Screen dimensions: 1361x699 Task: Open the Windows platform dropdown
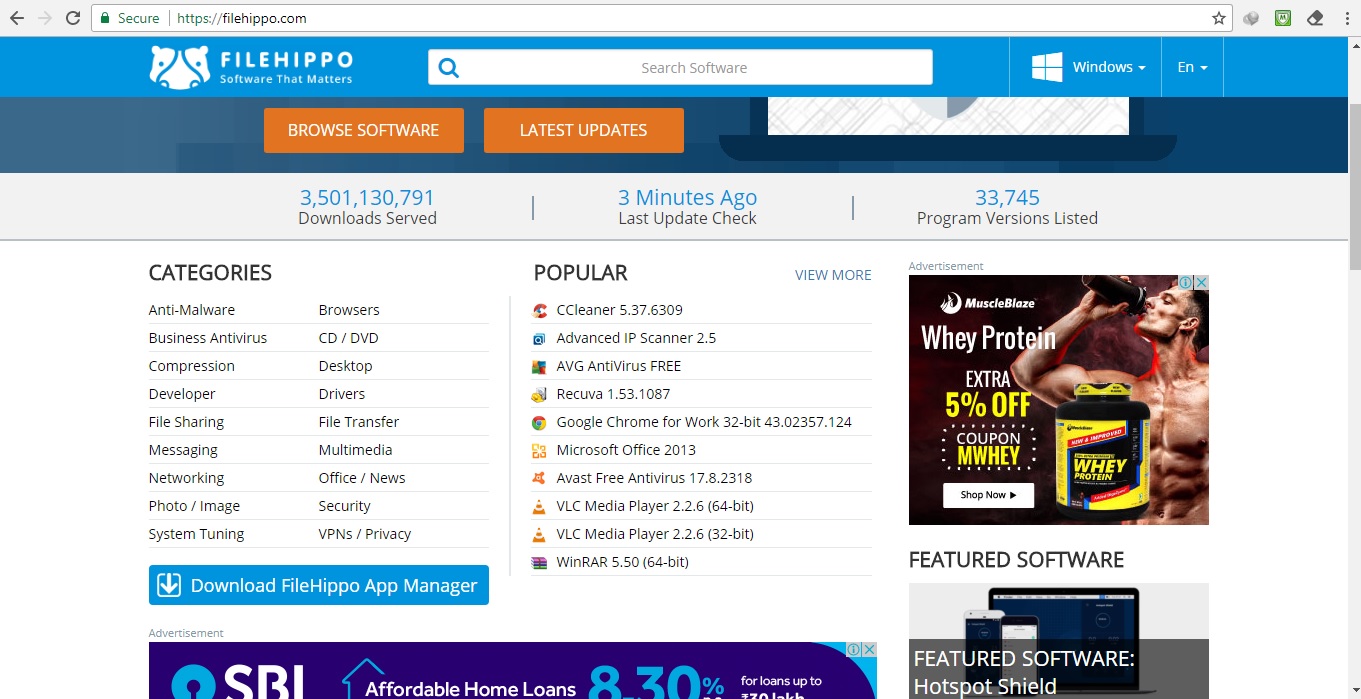point(1089,67)
